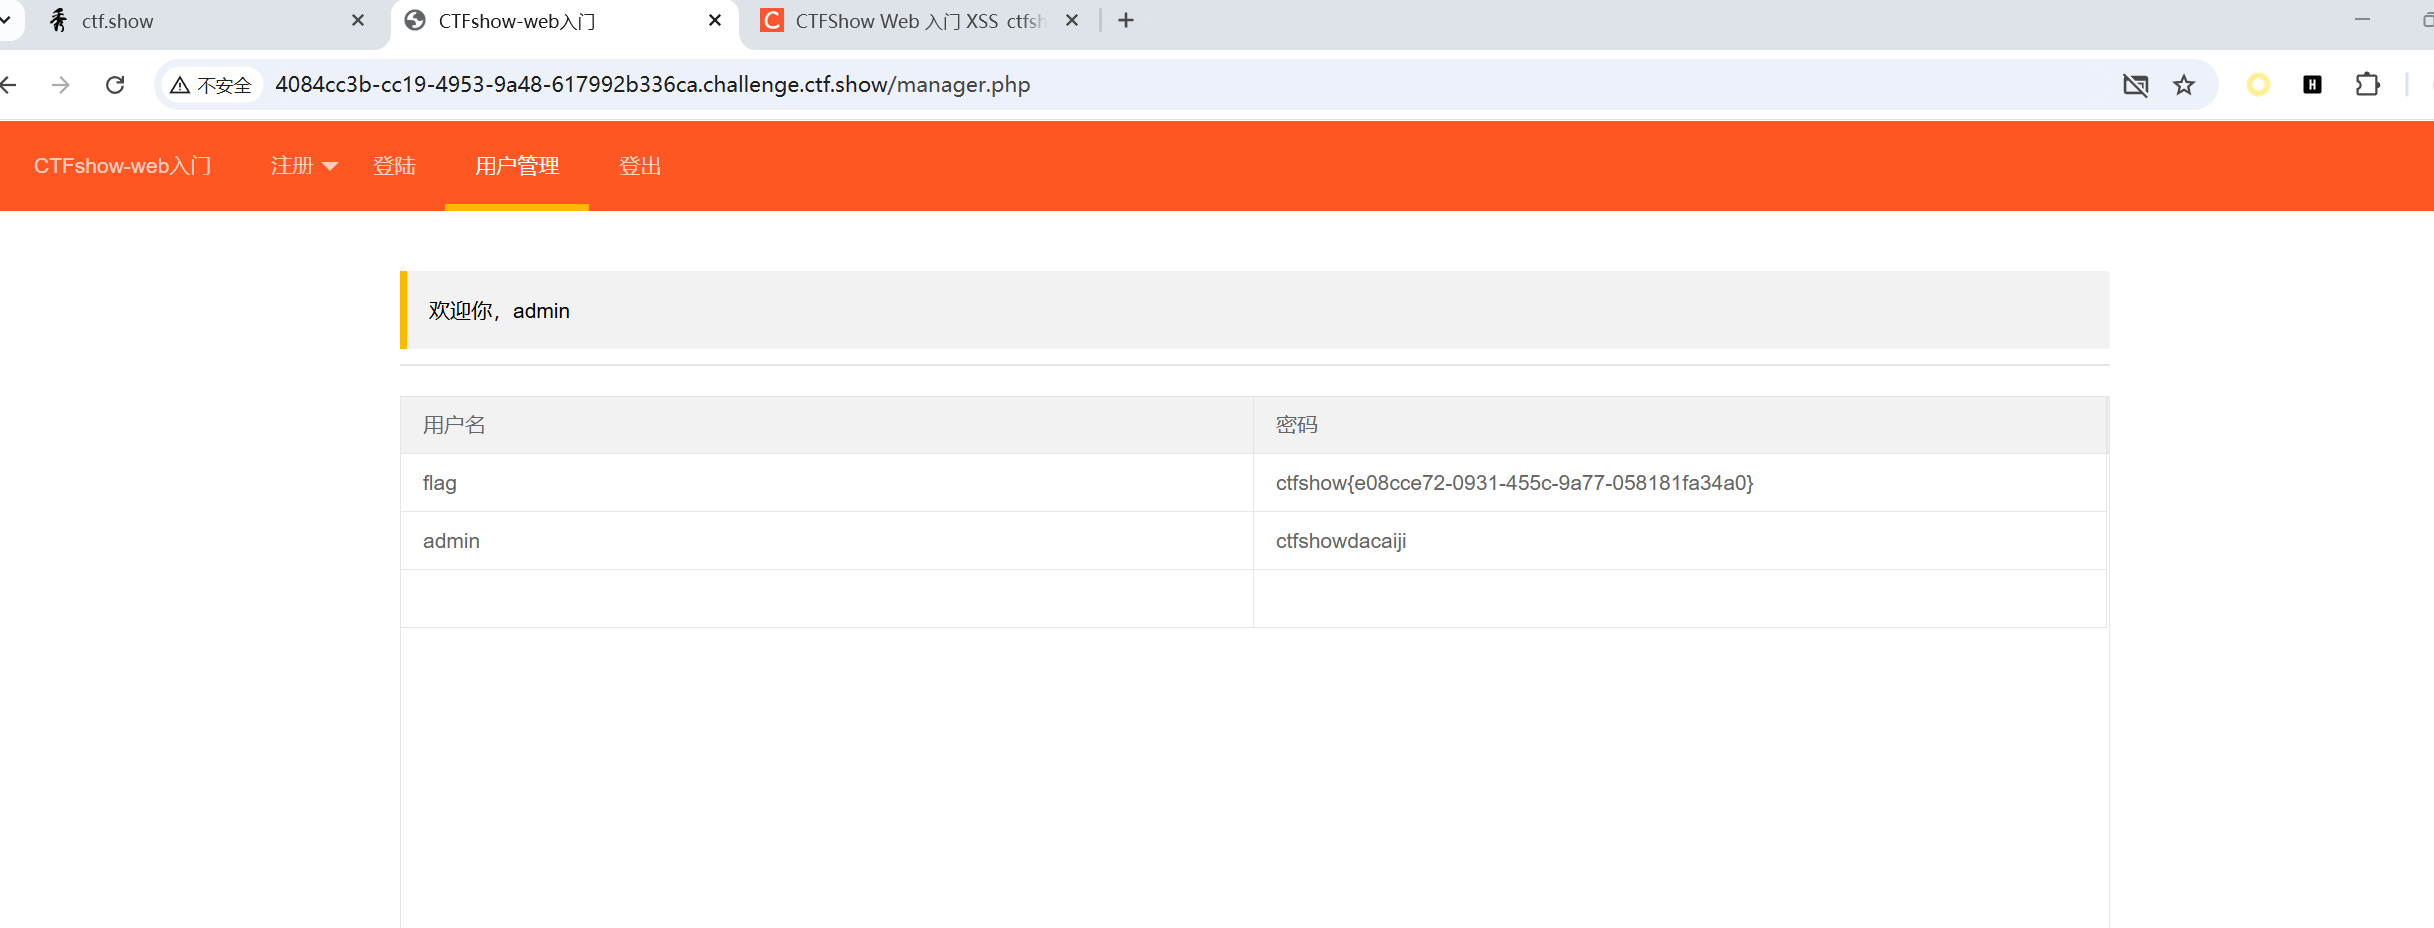Open the tab search chevron in tab strip

6,20
